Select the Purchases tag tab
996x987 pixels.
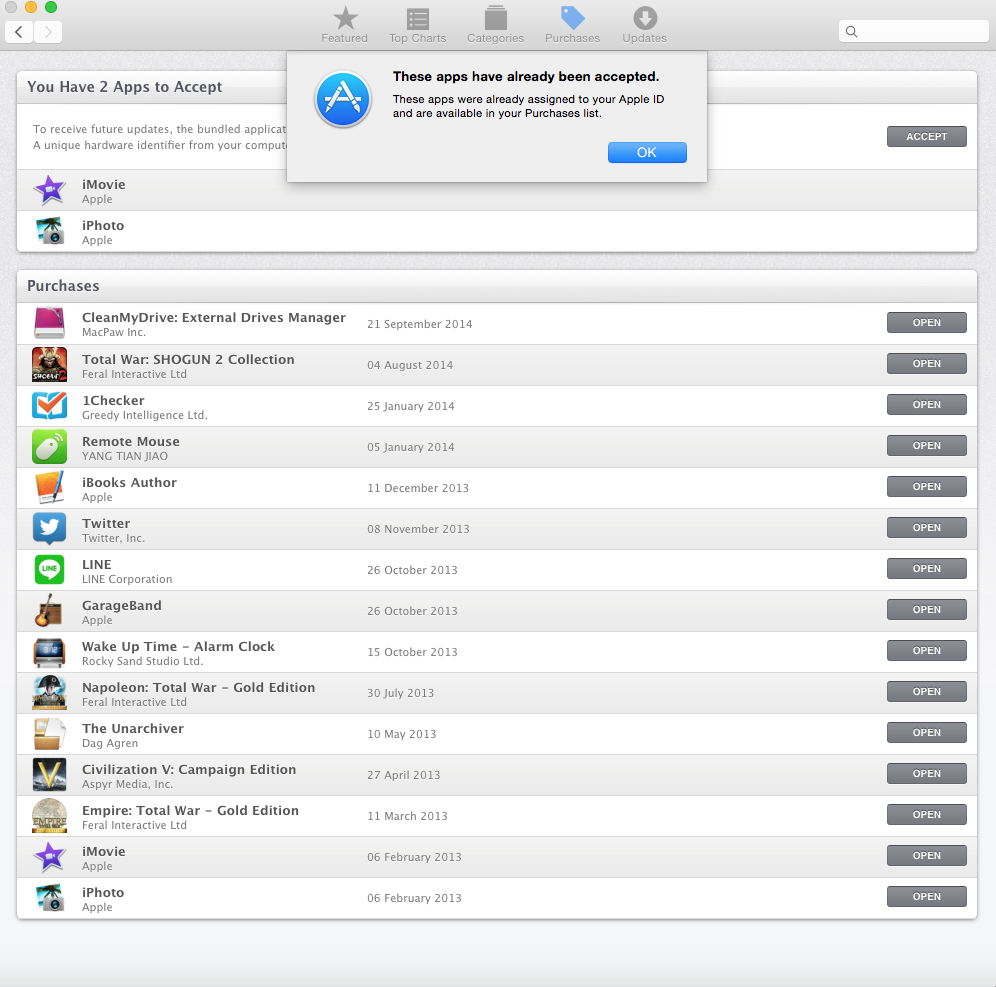click(x=572, y=25)
